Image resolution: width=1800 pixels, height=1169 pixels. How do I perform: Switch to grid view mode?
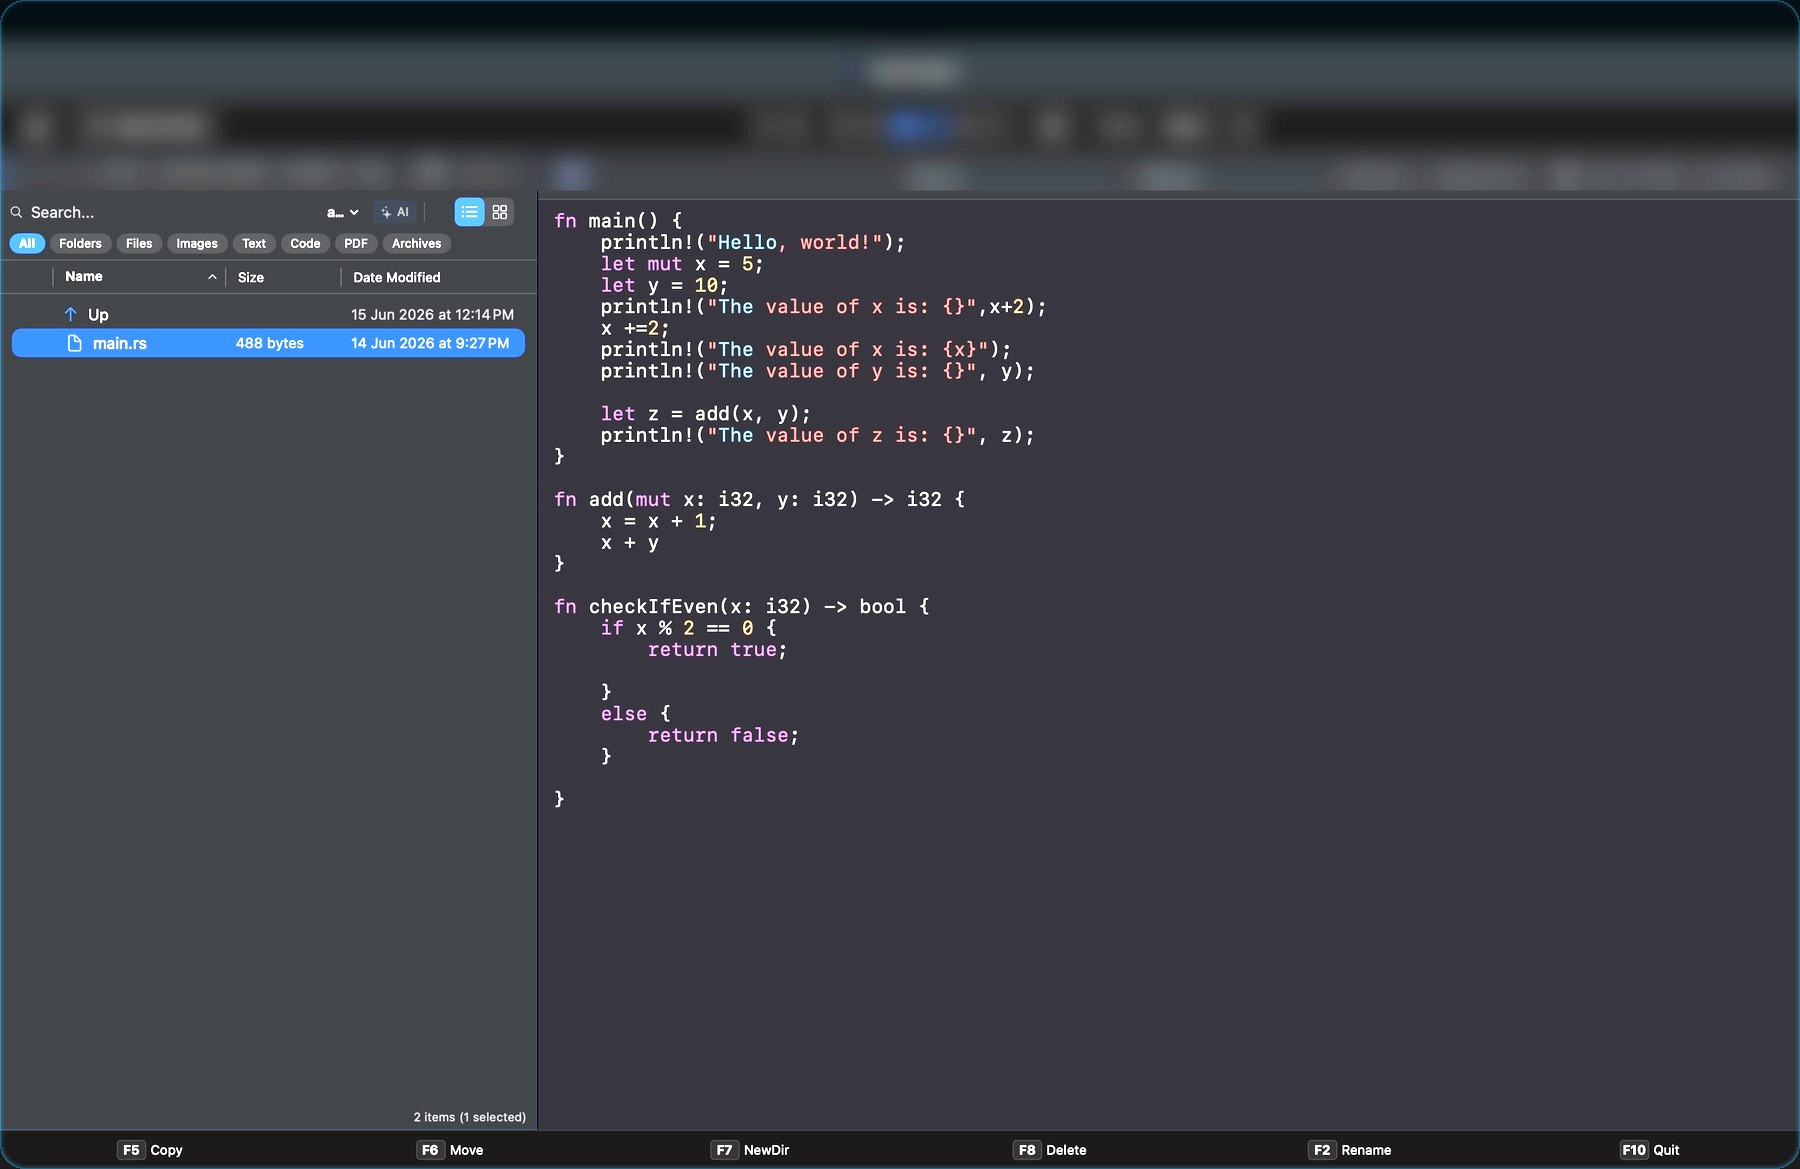500,212
